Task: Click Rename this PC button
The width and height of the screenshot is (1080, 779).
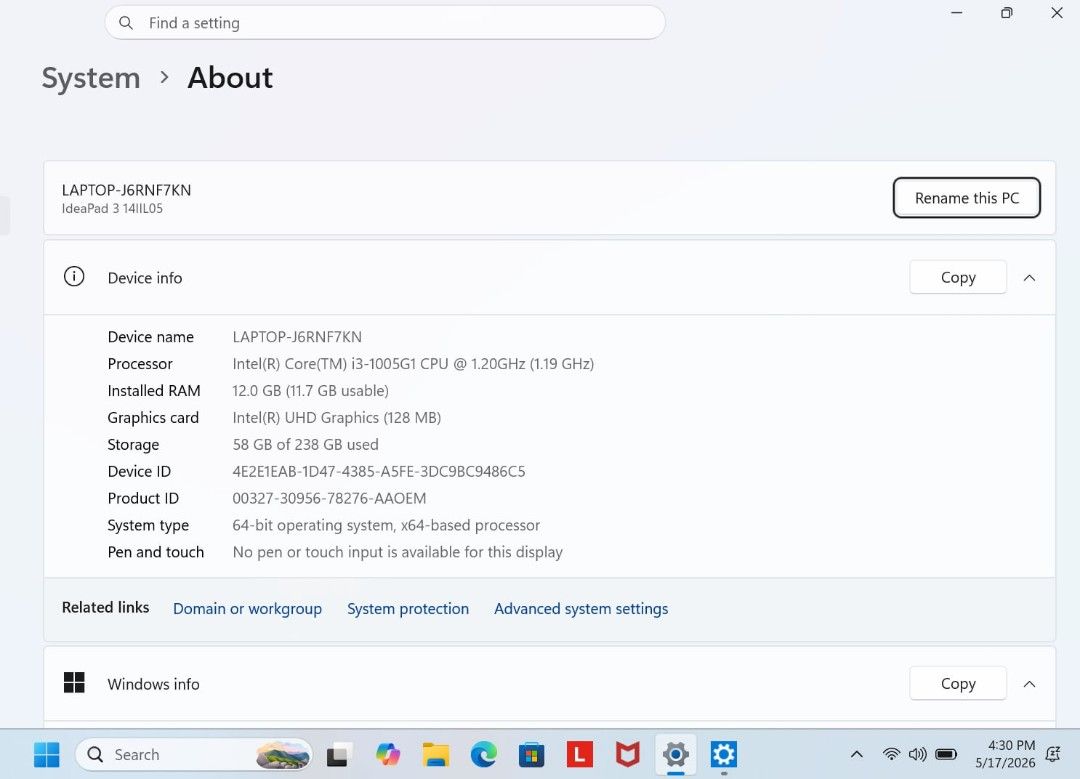Action: [966, 198]
